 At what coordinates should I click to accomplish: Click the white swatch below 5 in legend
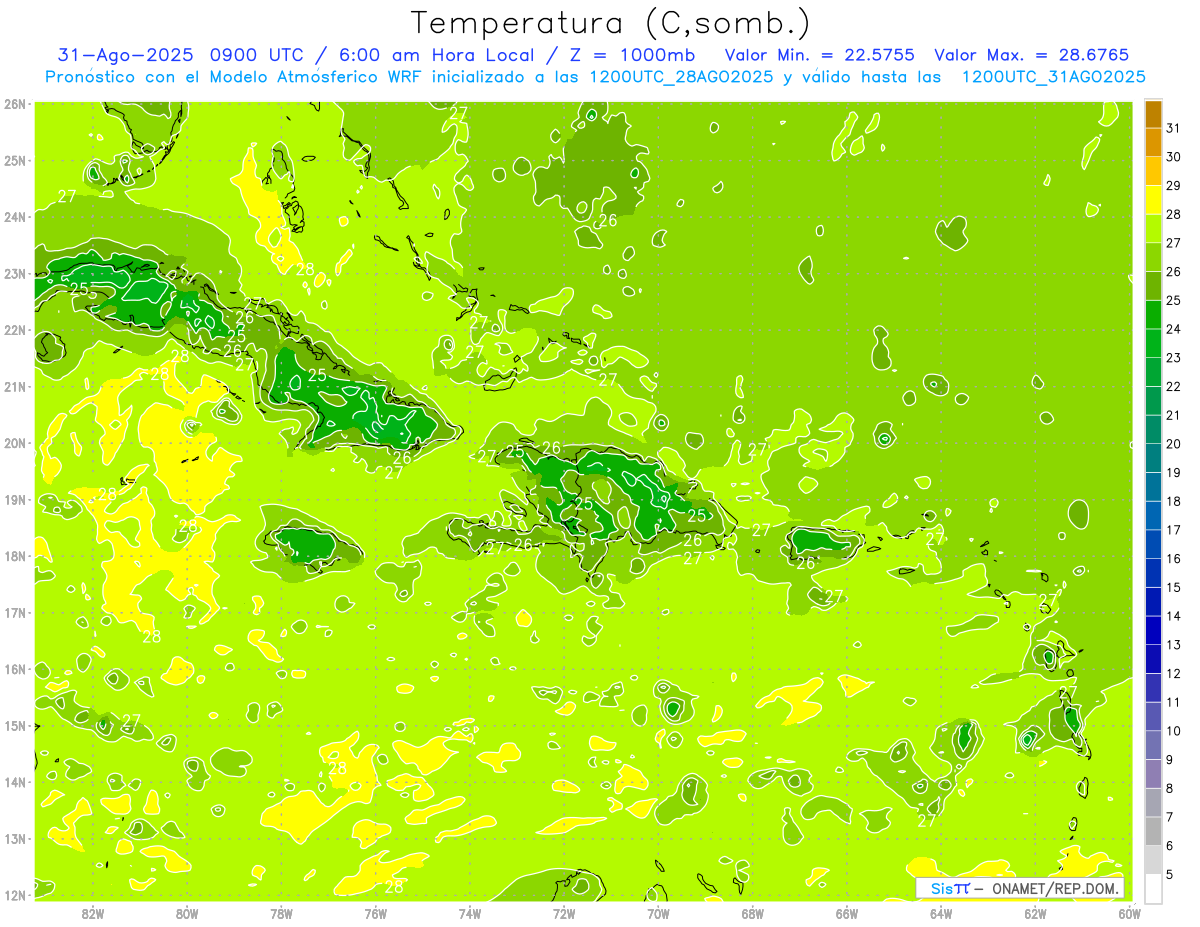(x=1153, y=888)
